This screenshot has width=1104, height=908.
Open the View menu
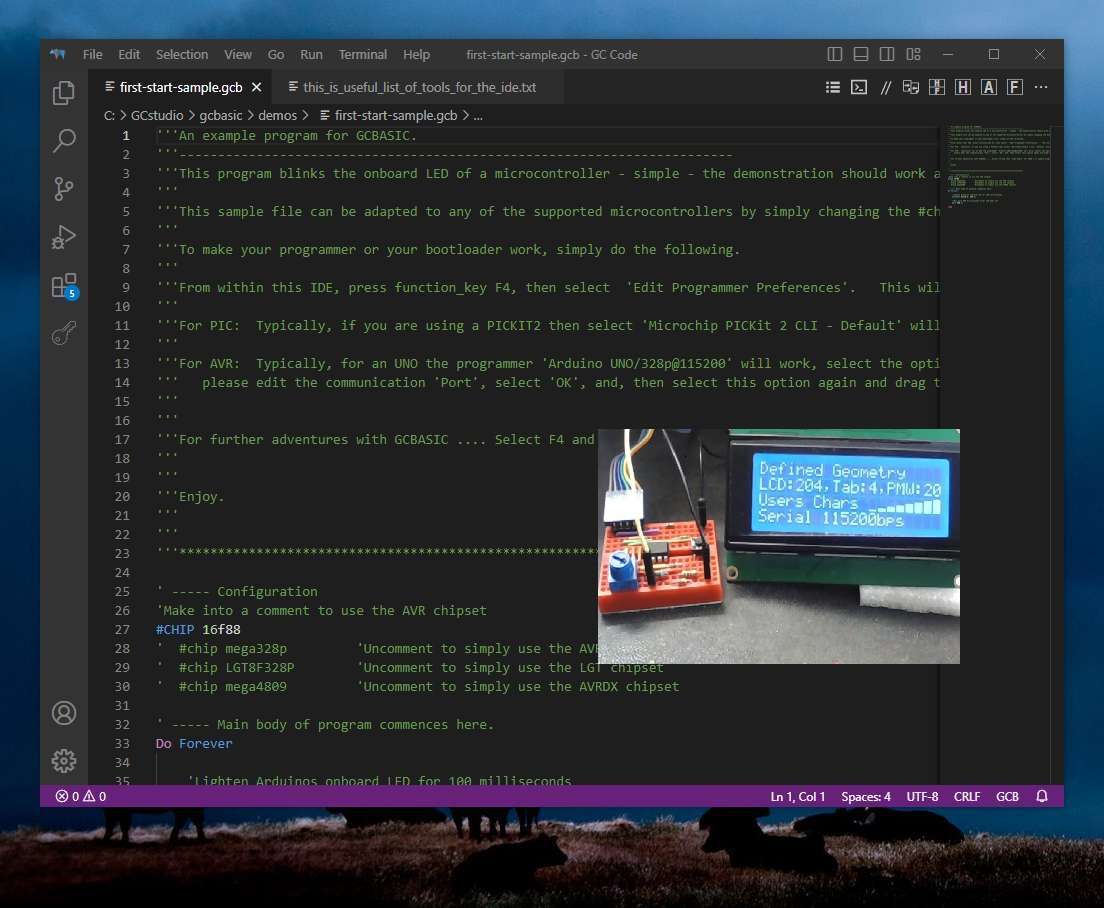click(x=238, y=54)
